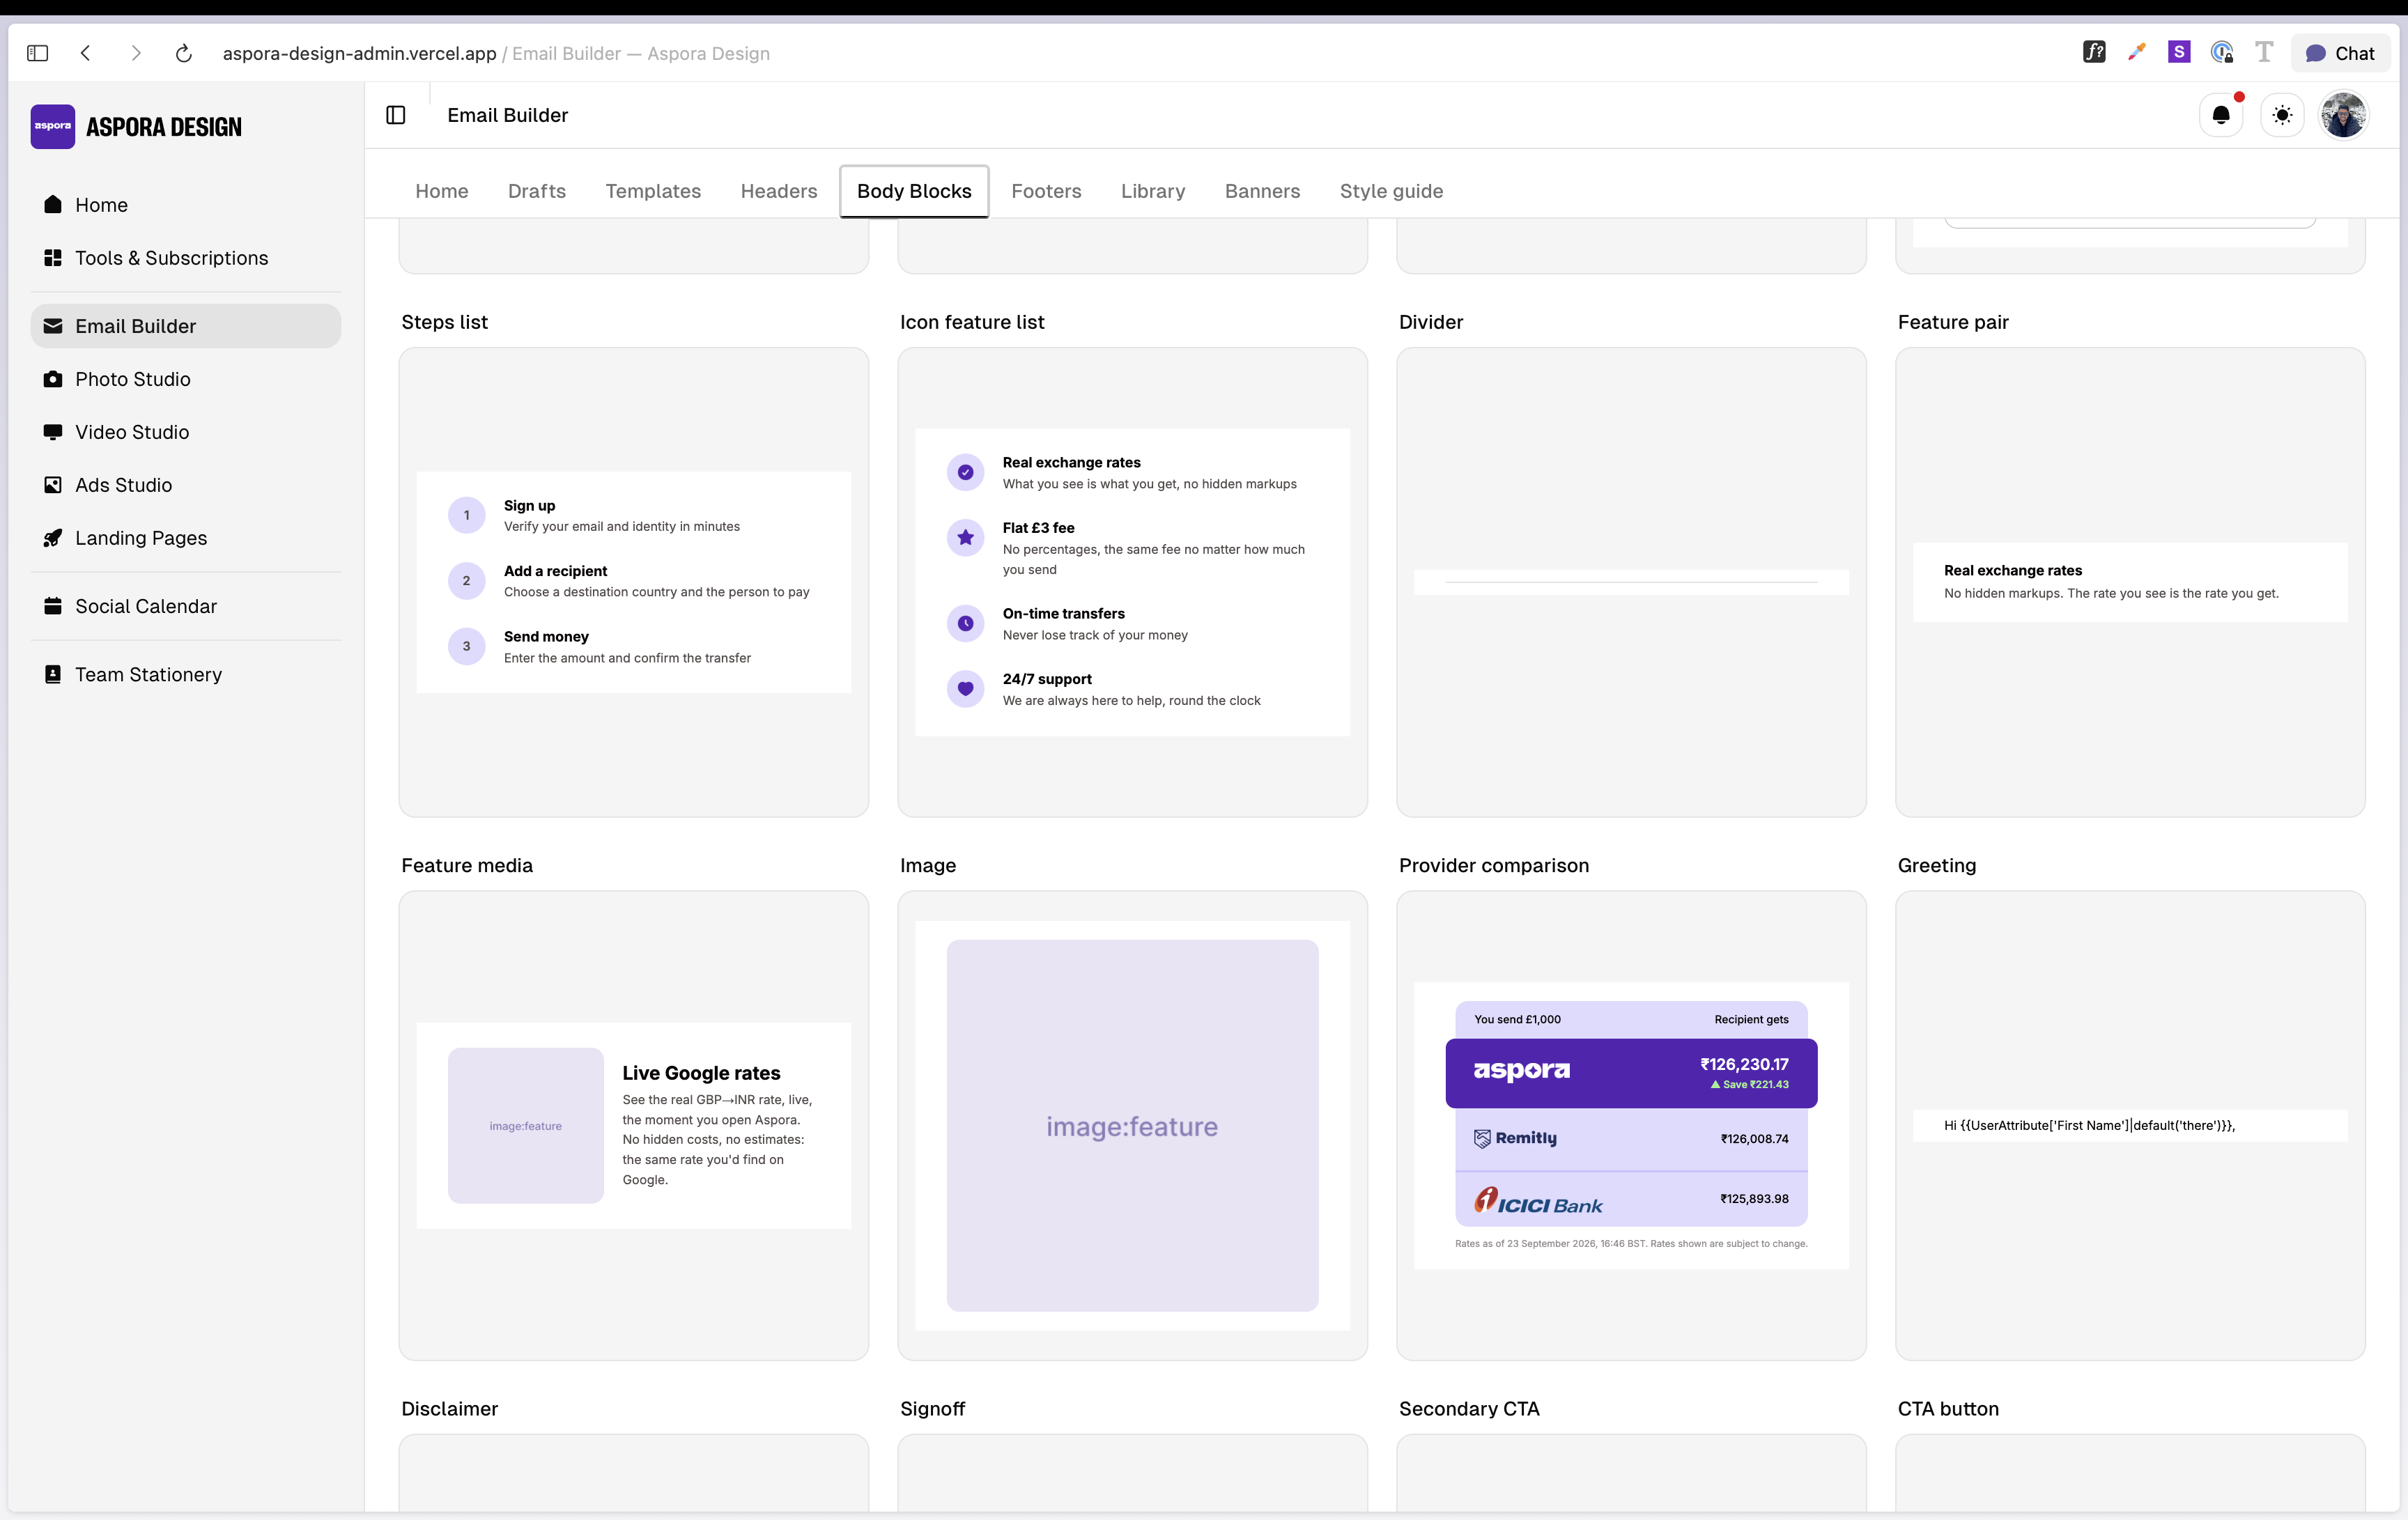
Task: Click heart icon beside 24/7 support
Action: (965, 688)
